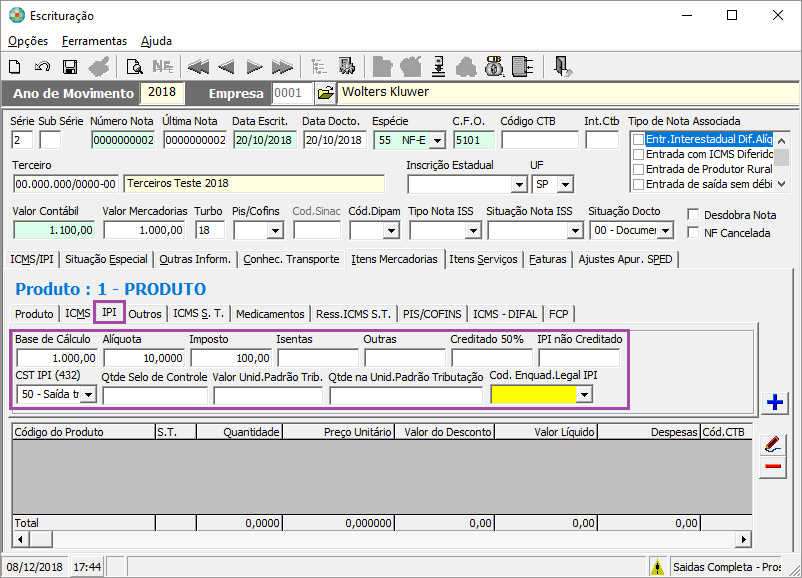Go to the previous record arrow
The image size is (802, 578).
(226, 67)
